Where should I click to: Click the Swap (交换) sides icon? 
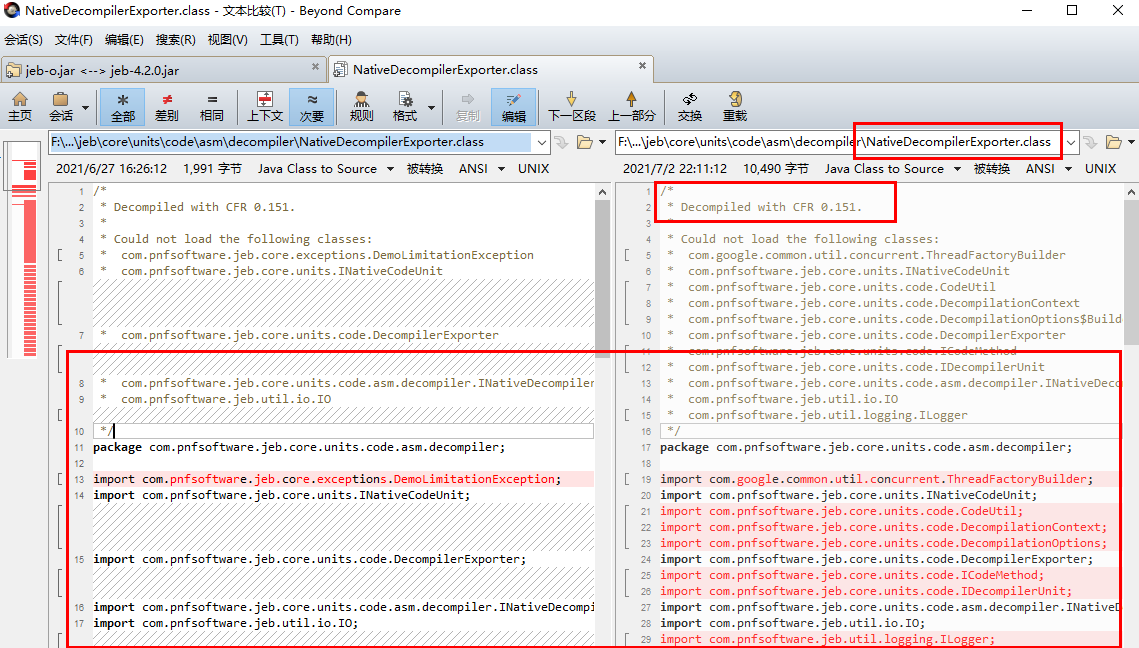pos(689,106)
